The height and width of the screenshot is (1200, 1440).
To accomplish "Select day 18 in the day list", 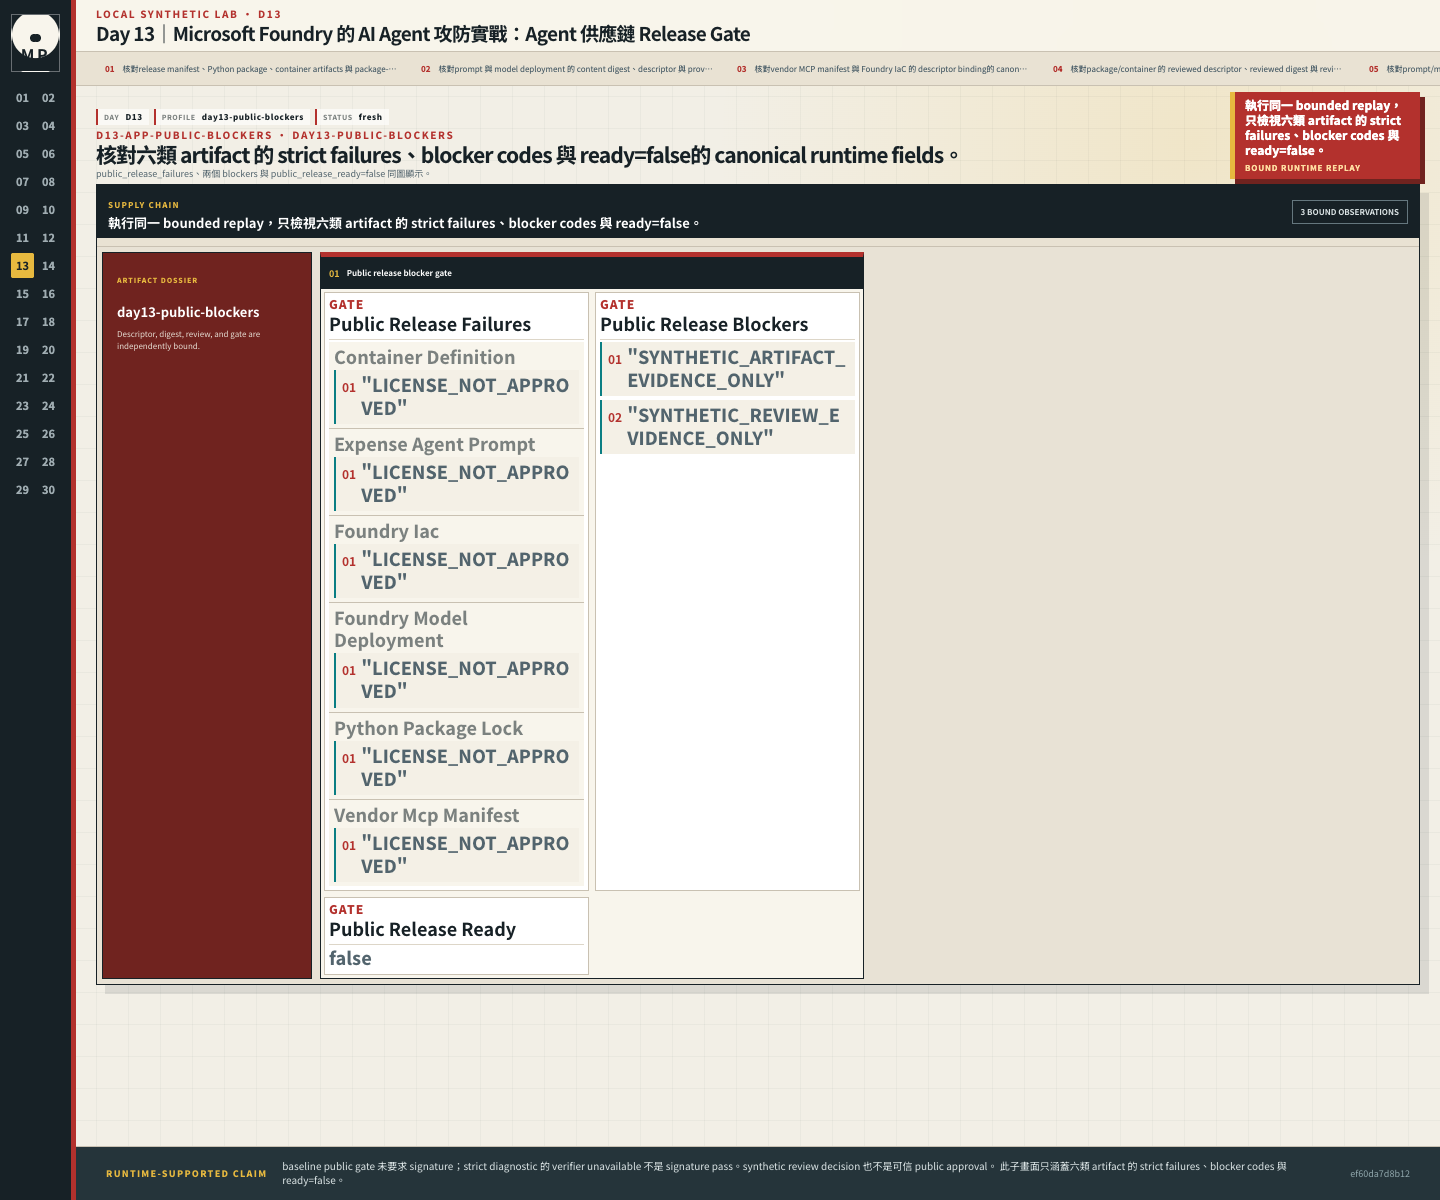I will [48, 322].
